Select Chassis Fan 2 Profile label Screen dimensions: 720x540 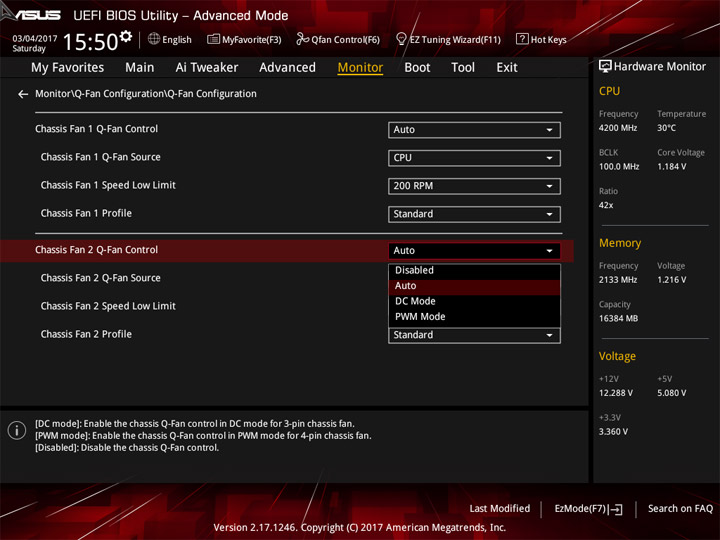(x=86, y=334)
